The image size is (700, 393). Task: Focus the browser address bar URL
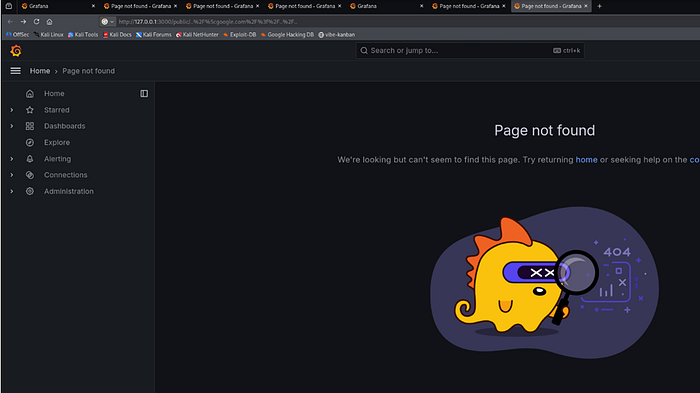(208, 21)
